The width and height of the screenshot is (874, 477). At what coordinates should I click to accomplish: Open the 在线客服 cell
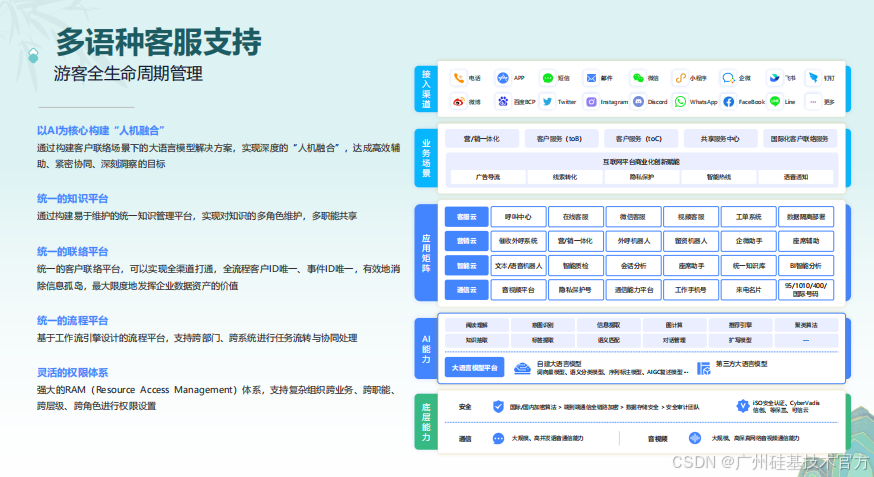coord(576,217)
